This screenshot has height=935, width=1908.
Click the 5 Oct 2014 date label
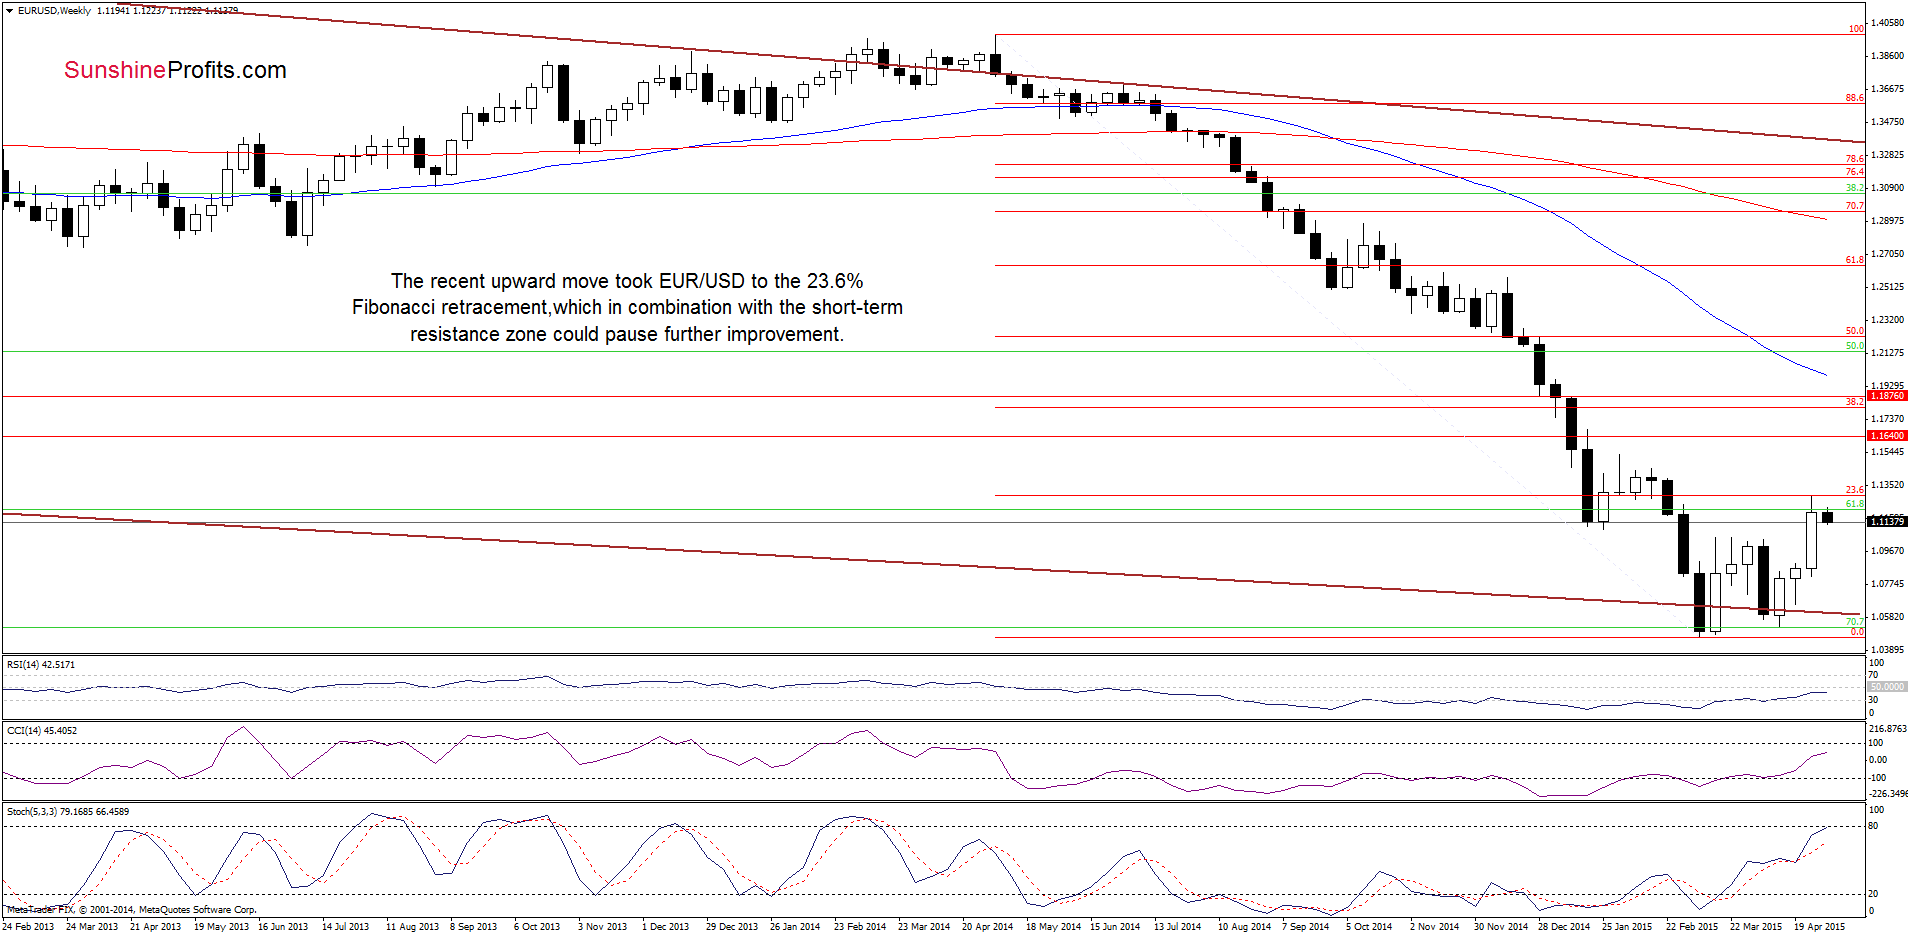pos(1369,927)
